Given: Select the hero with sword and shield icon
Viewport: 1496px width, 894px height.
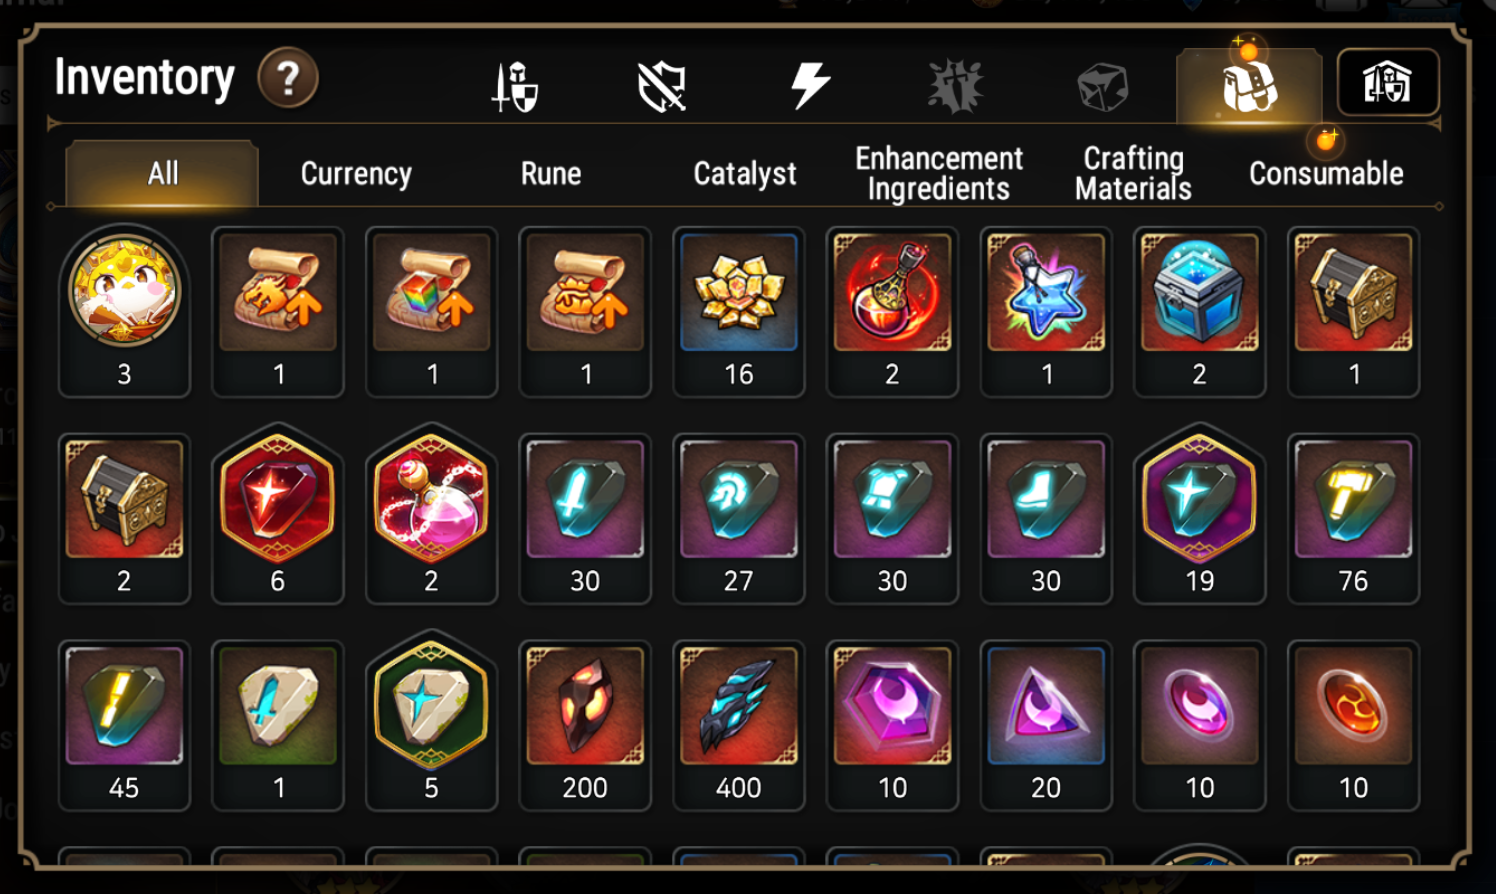Looking at the screenshot, I should 515,86.
